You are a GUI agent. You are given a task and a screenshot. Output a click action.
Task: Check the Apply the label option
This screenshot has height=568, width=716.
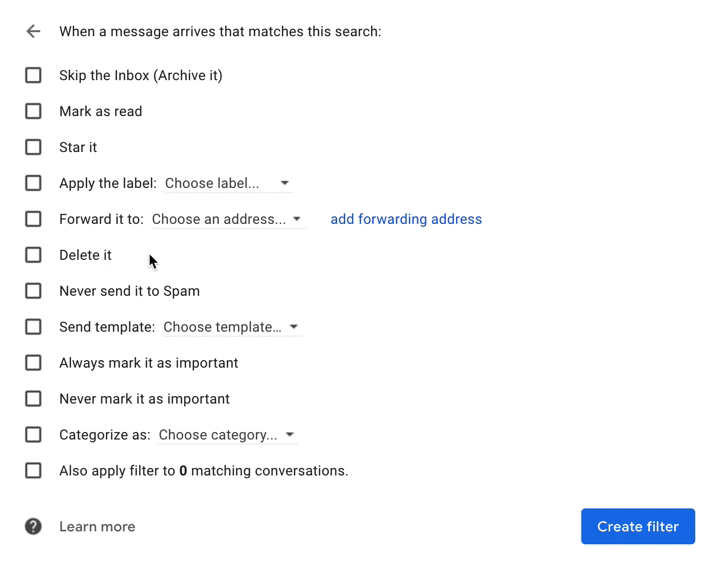(x=33, y=183)
